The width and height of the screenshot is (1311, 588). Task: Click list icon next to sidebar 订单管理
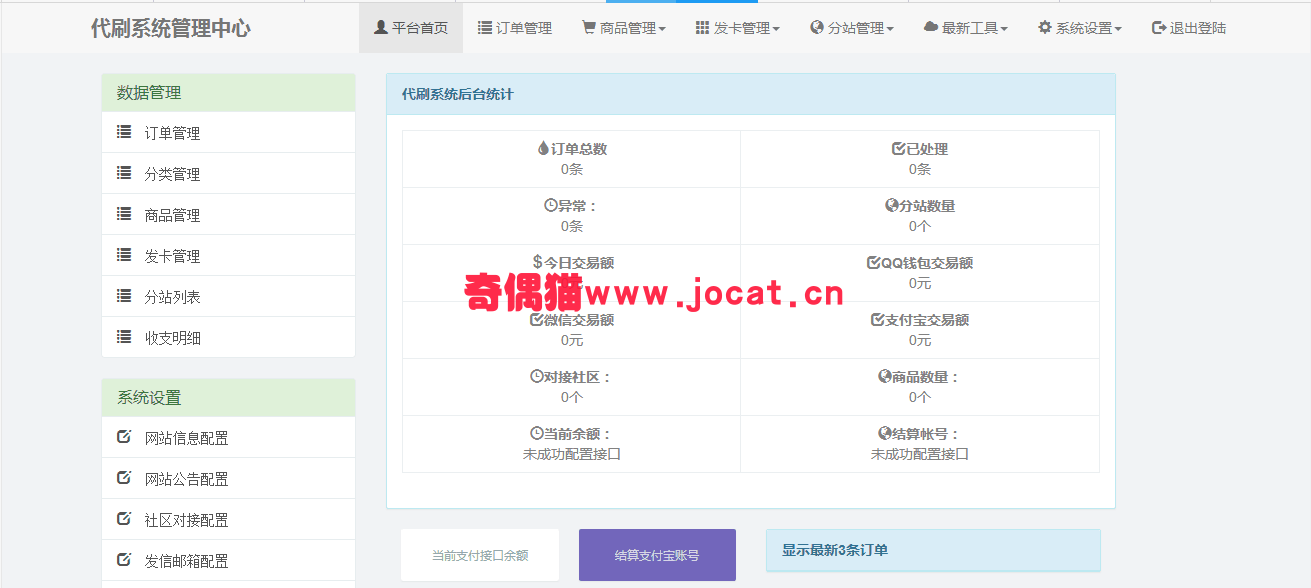pos(124,132)
